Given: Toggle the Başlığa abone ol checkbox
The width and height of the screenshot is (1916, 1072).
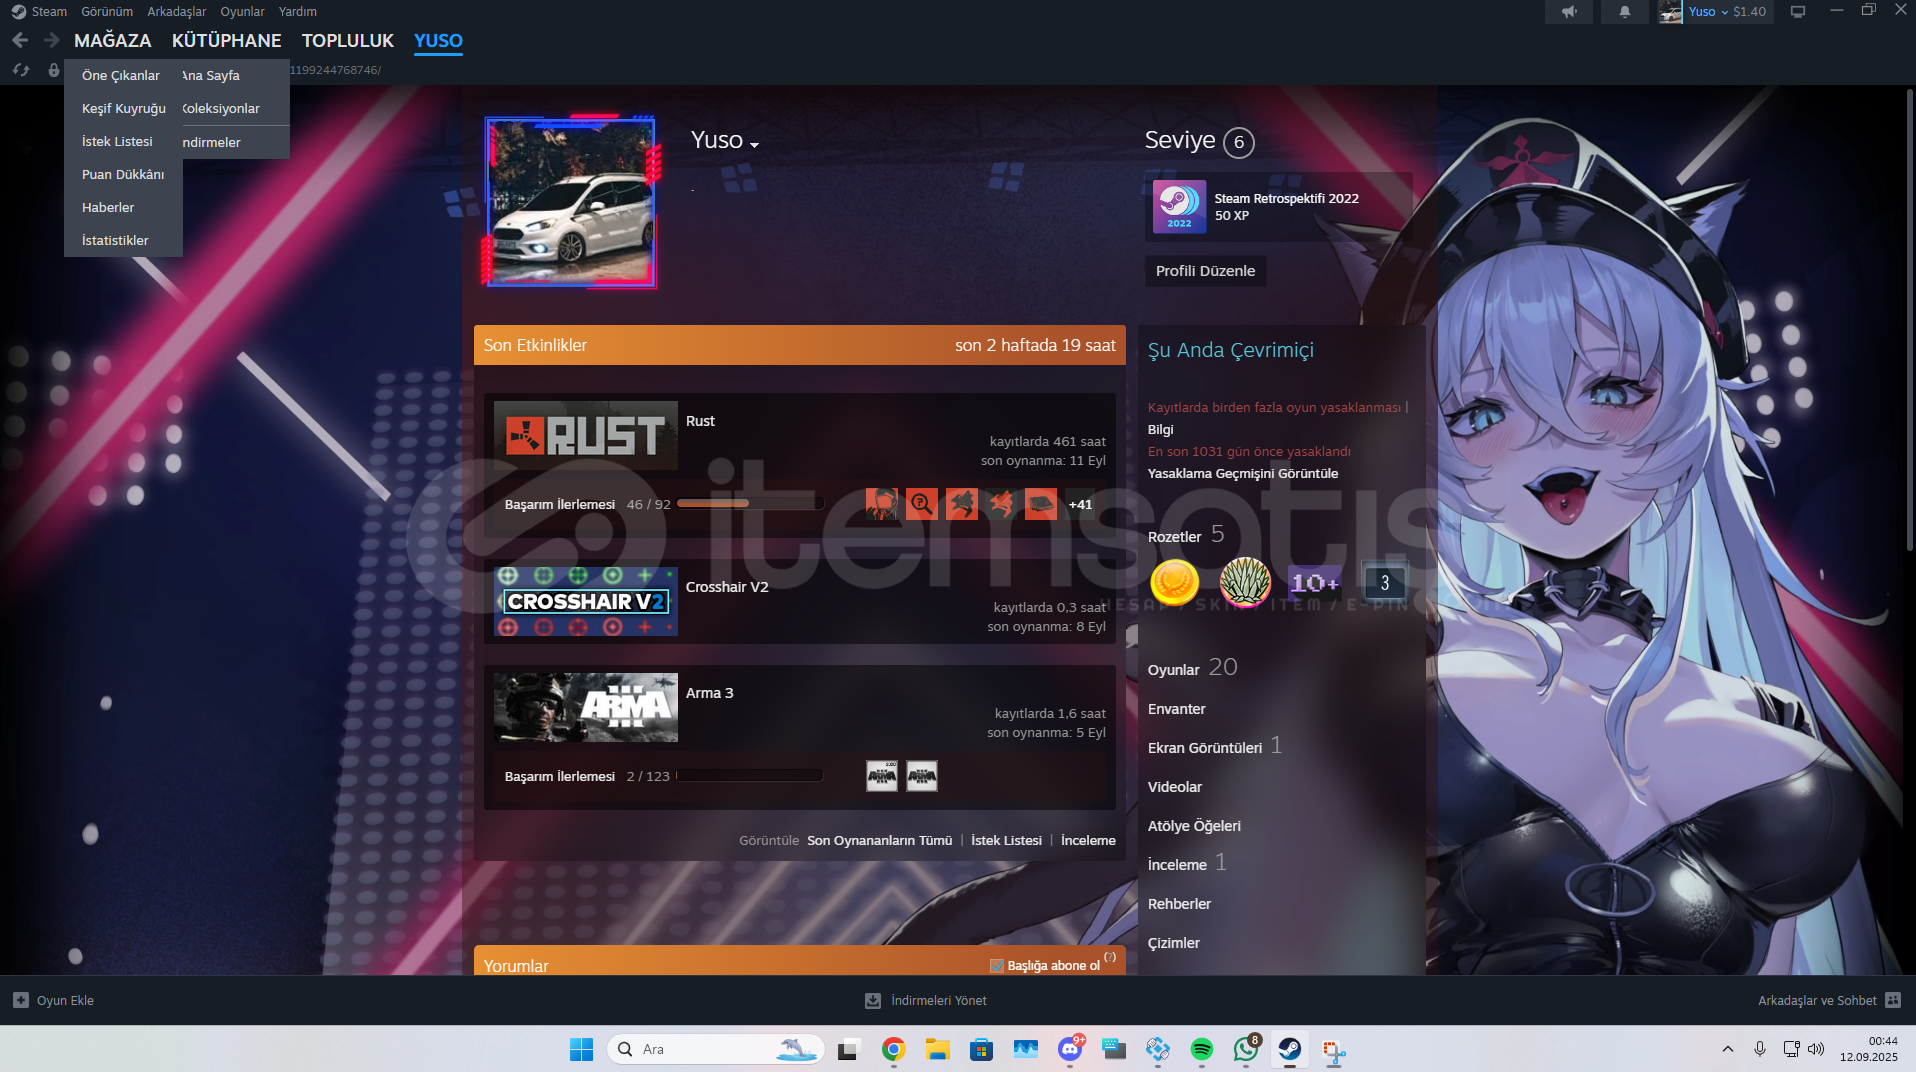Looking at the screenshot, I should [x=997, y=965].
